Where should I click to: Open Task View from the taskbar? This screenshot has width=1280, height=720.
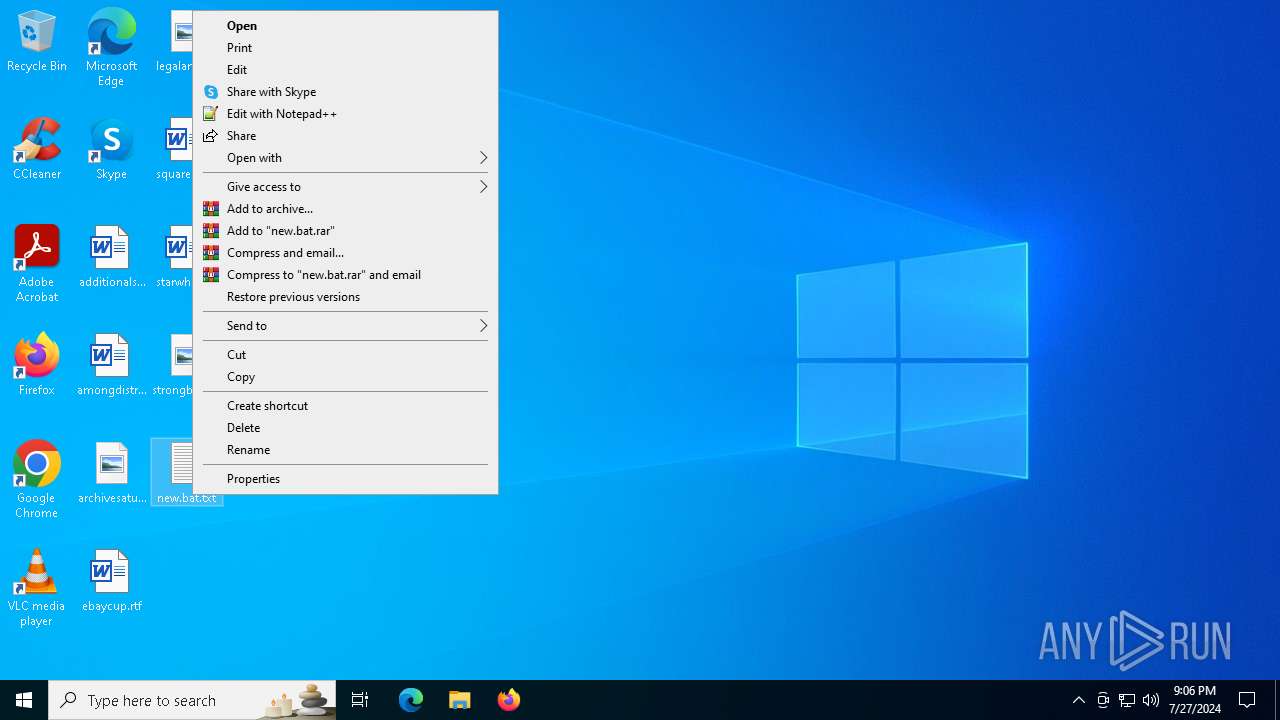360,700
